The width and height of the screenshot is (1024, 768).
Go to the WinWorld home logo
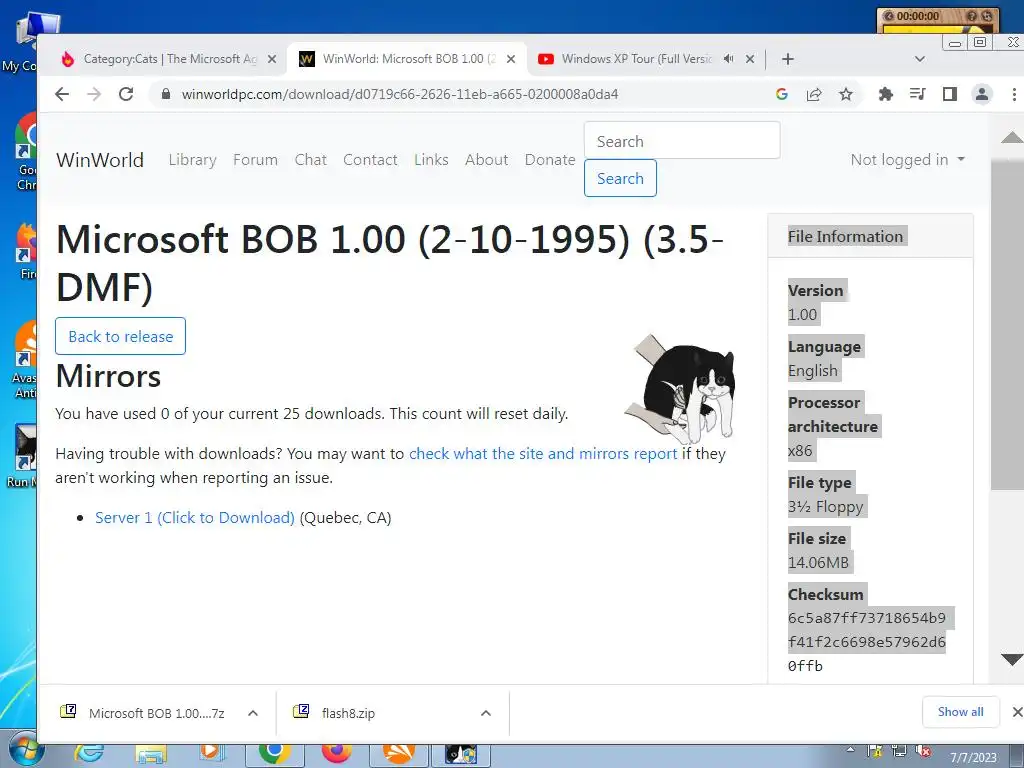tap(100, 159)
